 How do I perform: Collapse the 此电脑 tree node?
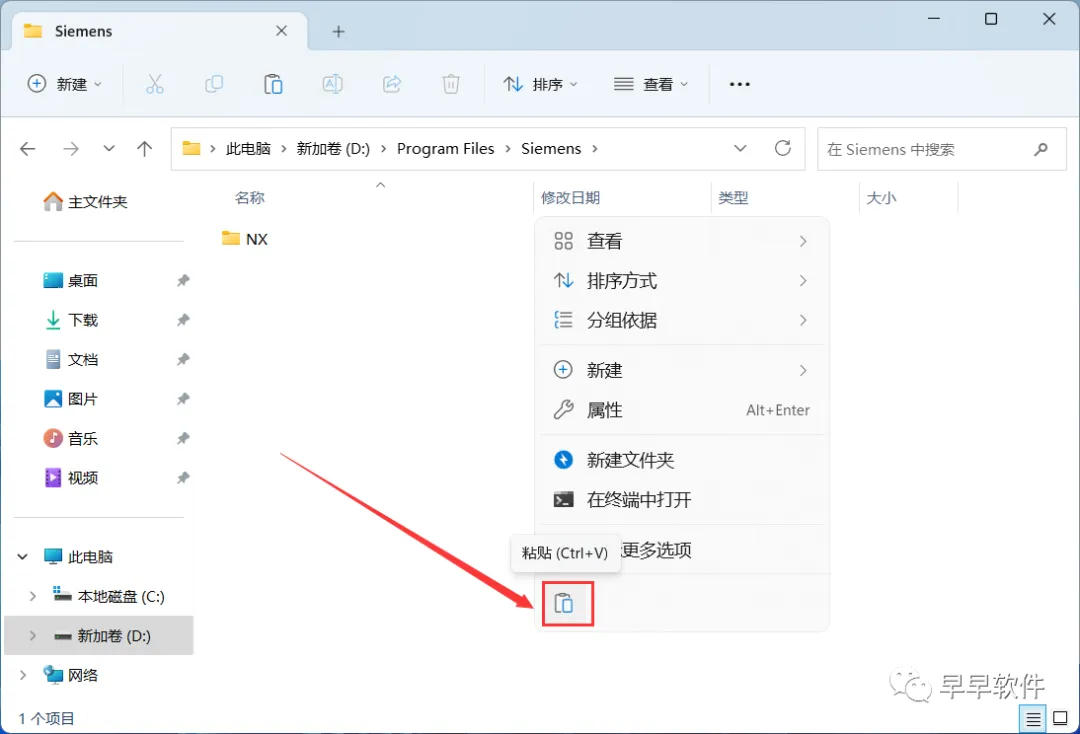[x=23, y=556]
